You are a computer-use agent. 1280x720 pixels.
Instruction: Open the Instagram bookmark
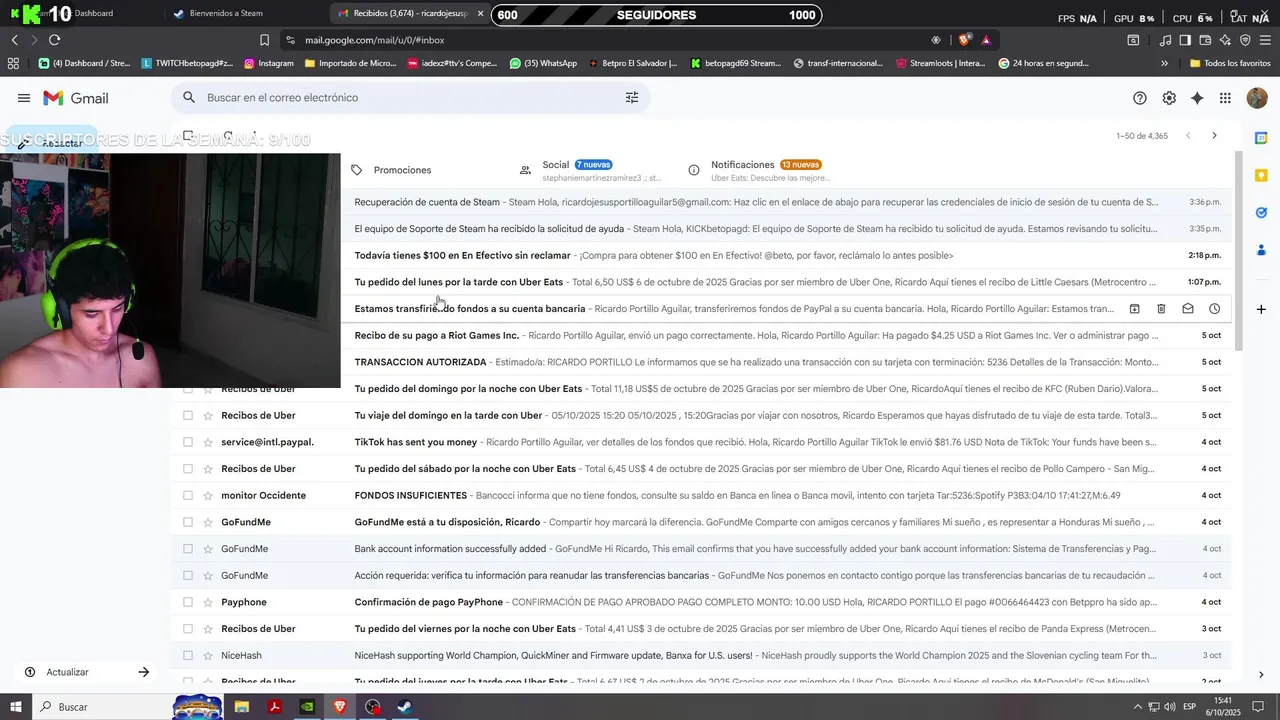pos(268,63)
